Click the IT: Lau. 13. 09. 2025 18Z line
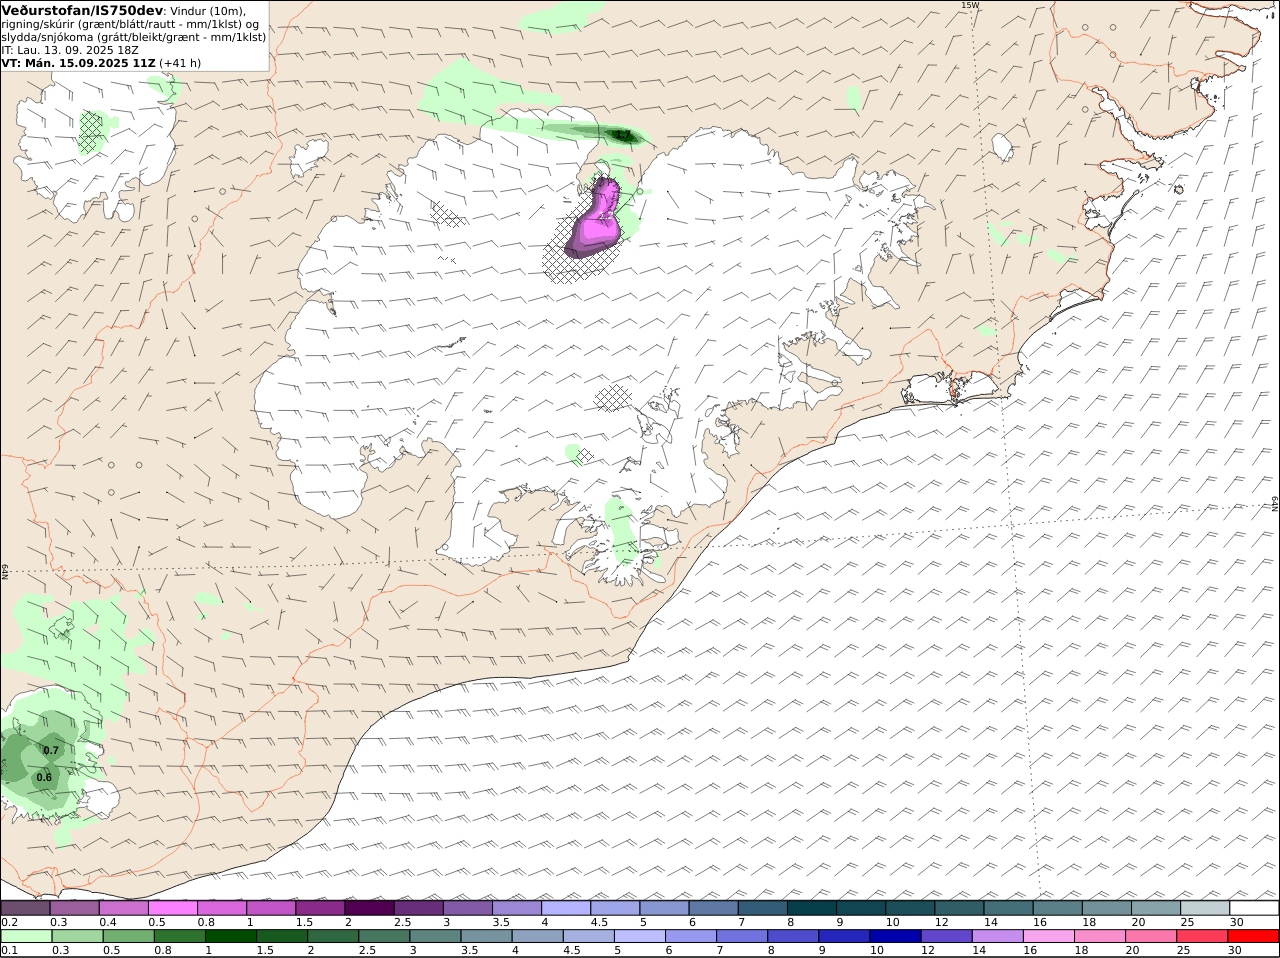This screenshot has width=1280, height=958. 70,50
